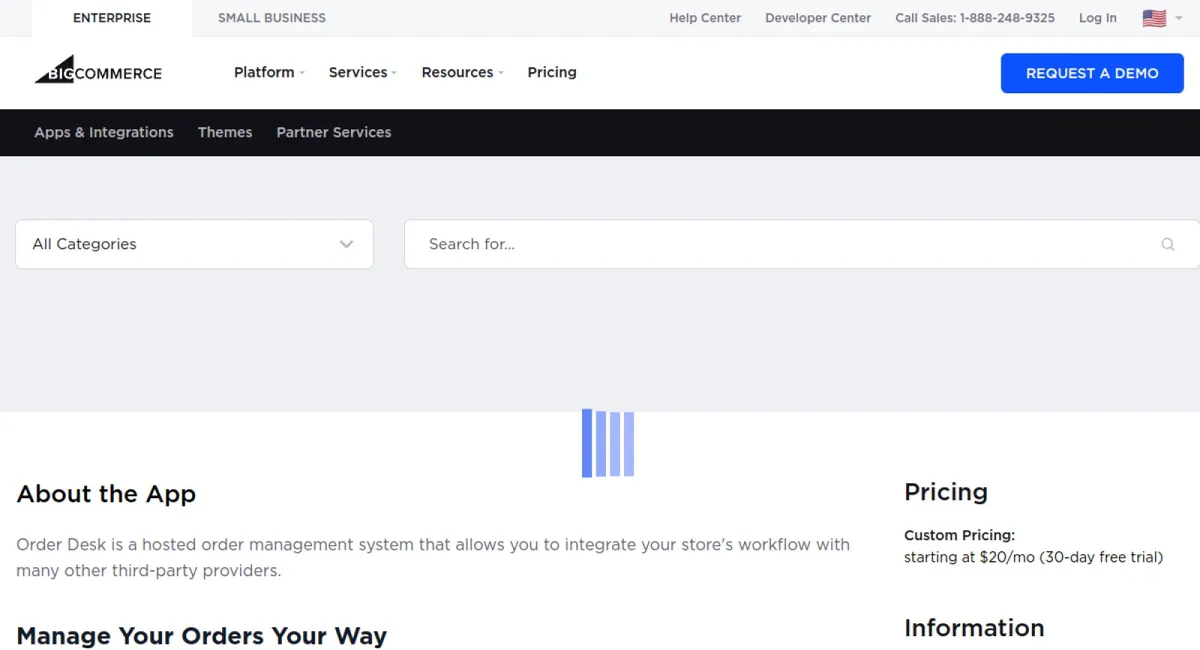The height and width of the screenshot is (650, 1200).
Task: Click the starting at $20/mo text
Action: tap(1033, 557)
